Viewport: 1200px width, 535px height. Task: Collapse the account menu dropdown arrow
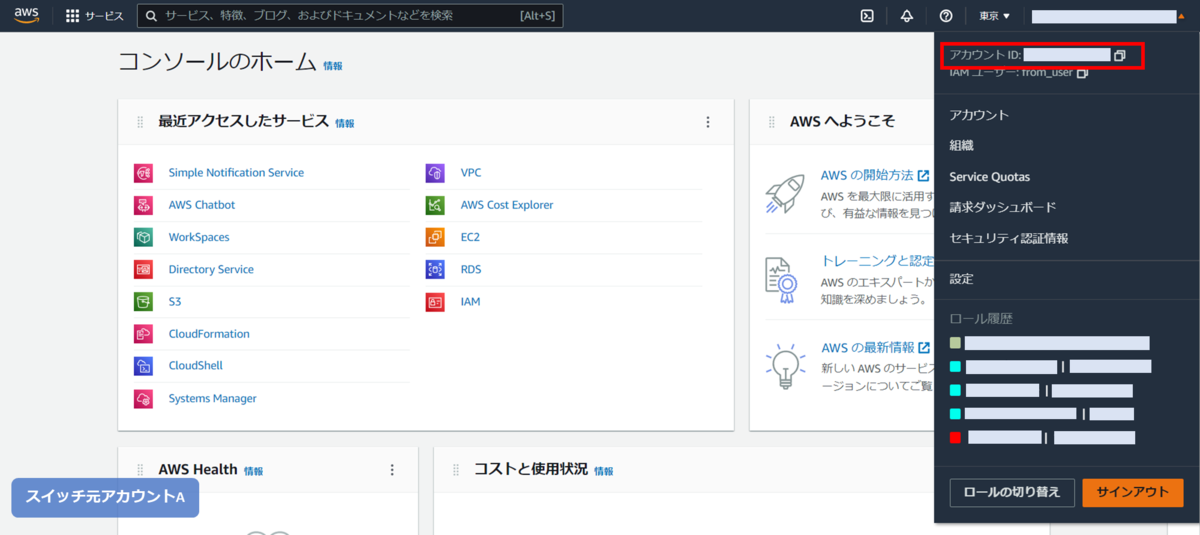tap(1180, 16)
